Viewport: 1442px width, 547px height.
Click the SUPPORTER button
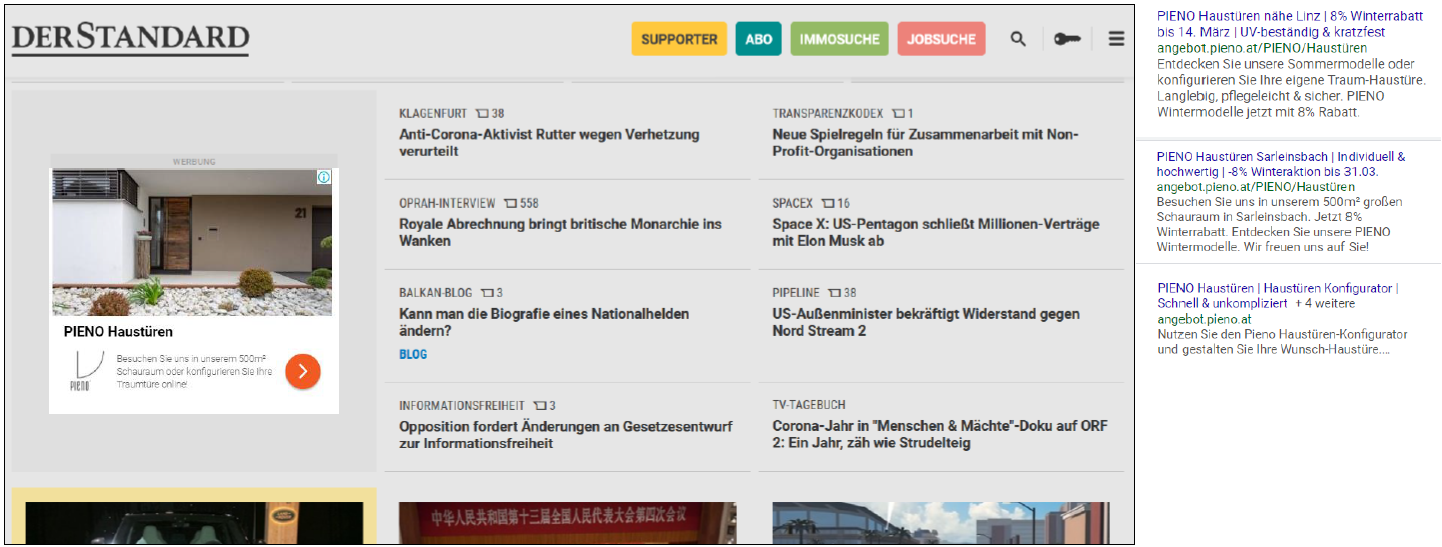click(x=679, y=39)
